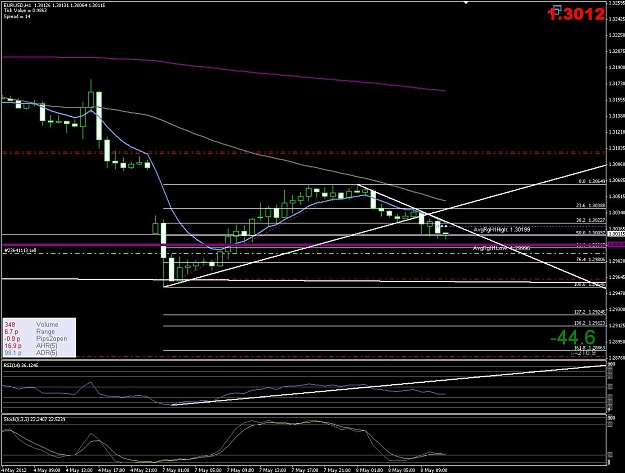Click the sell order label on the dashed line
625x473 pixels.
(x=20, y=250)
